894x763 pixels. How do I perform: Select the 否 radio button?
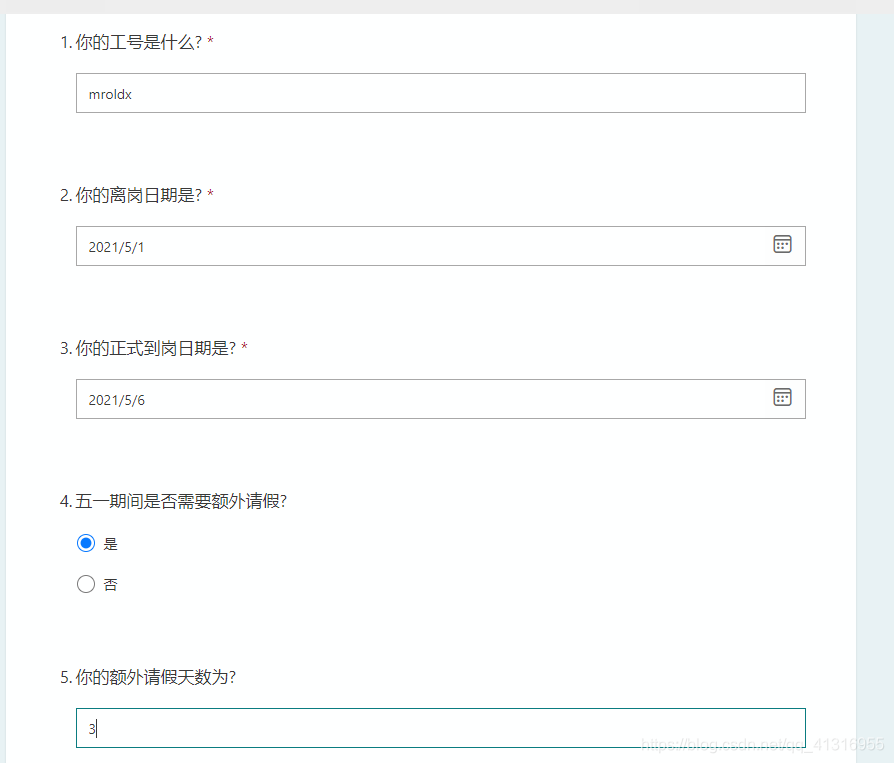pos(86,583)
